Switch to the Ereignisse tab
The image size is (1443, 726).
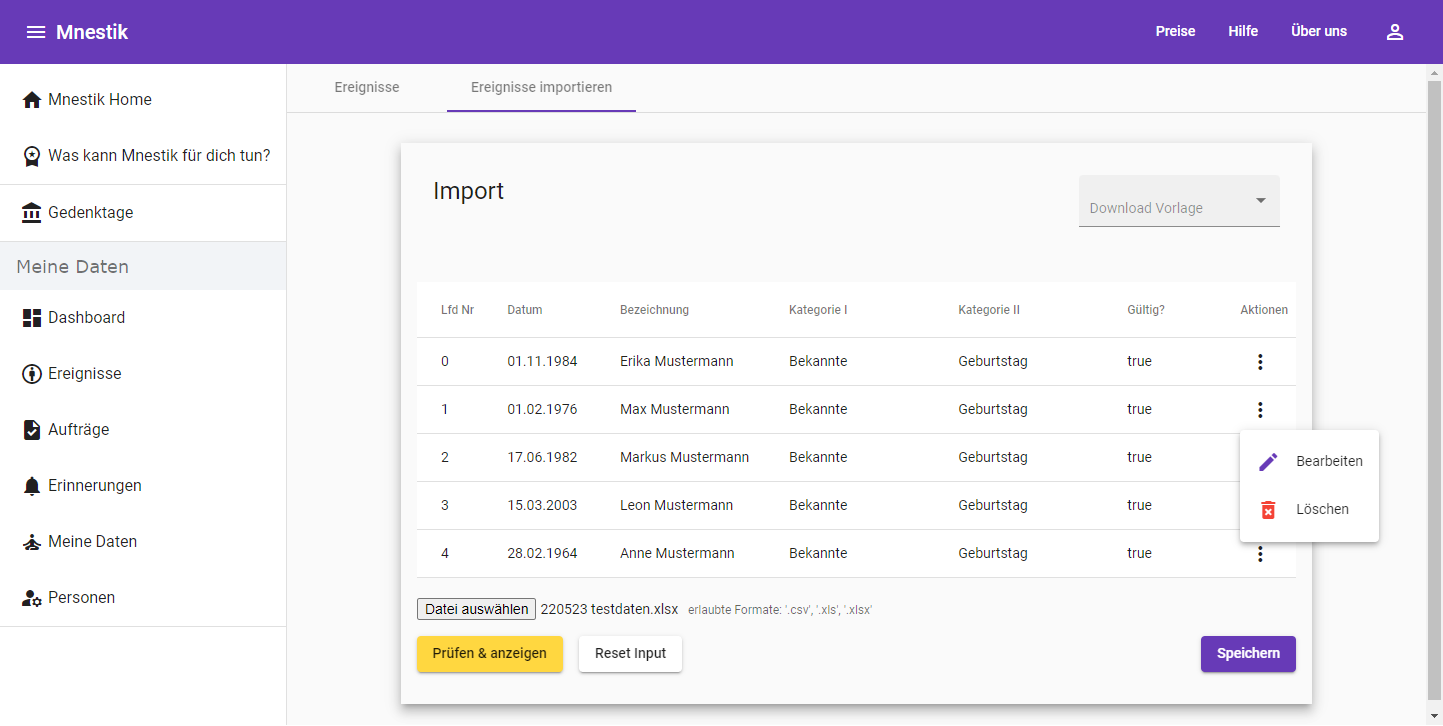click(366, 88)
